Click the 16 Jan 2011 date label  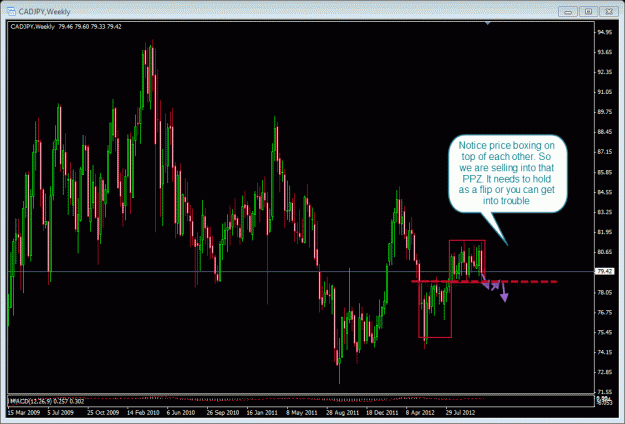click(x=262, y=412)
